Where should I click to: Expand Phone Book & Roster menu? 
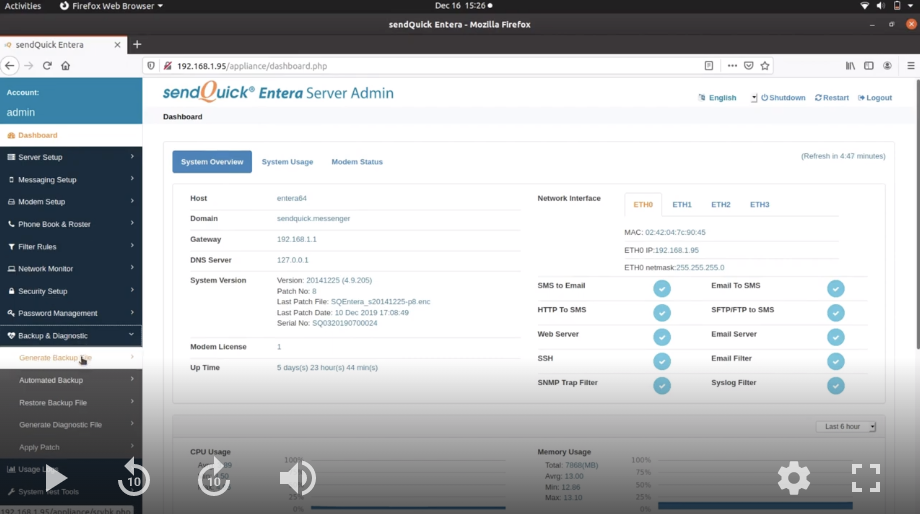[70, 224]
